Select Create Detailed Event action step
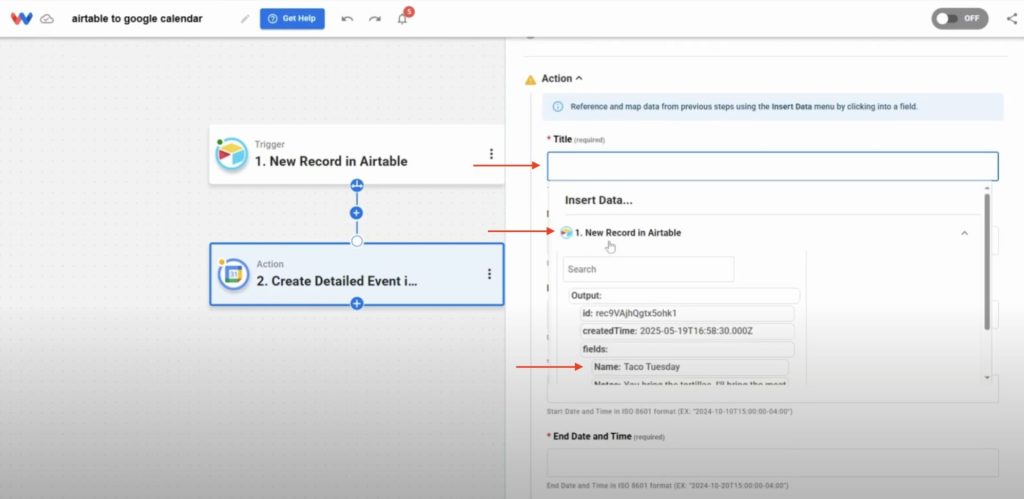 357,274
